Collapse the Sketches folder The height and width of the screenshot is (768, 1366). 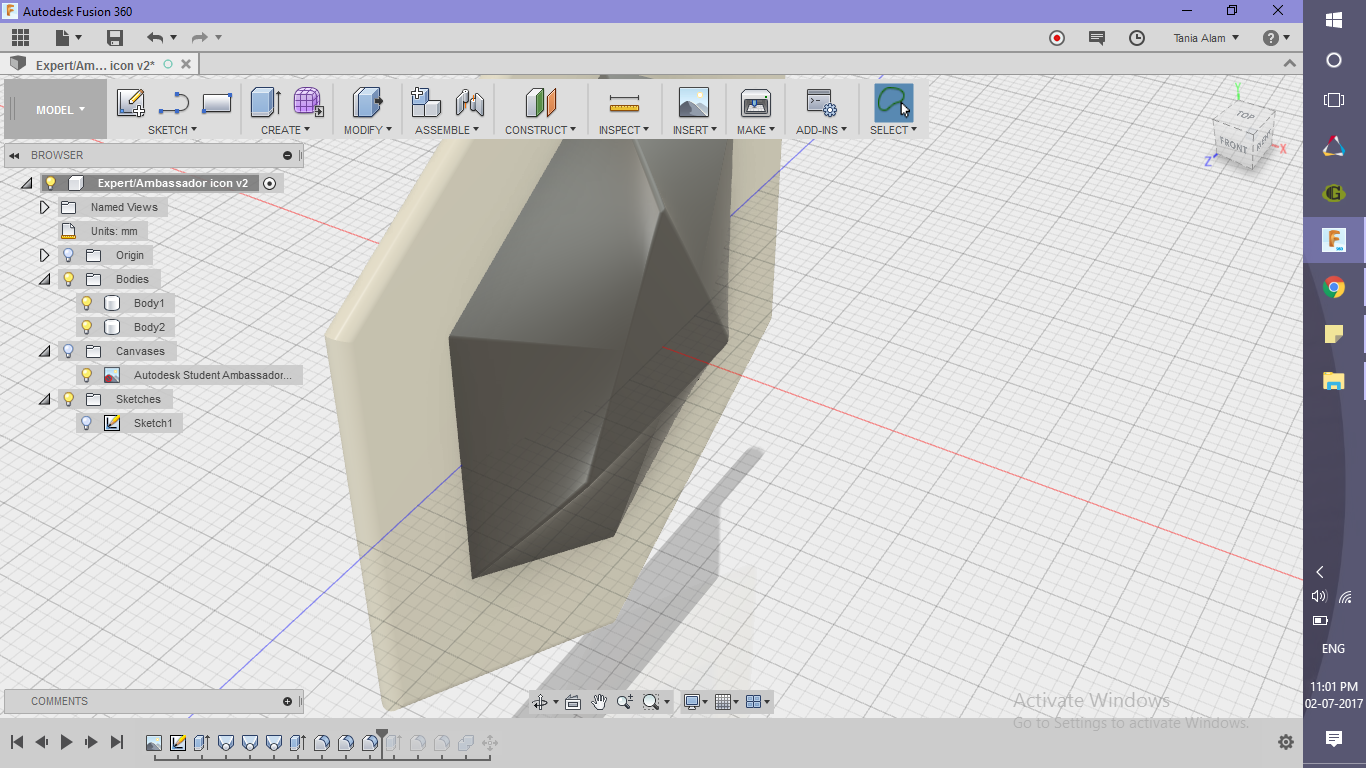44,399
